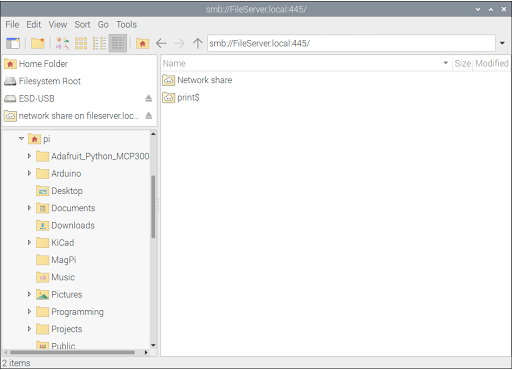Open the File menu
The width and height of the screenshot is (512, 370).
coord(12,24)
